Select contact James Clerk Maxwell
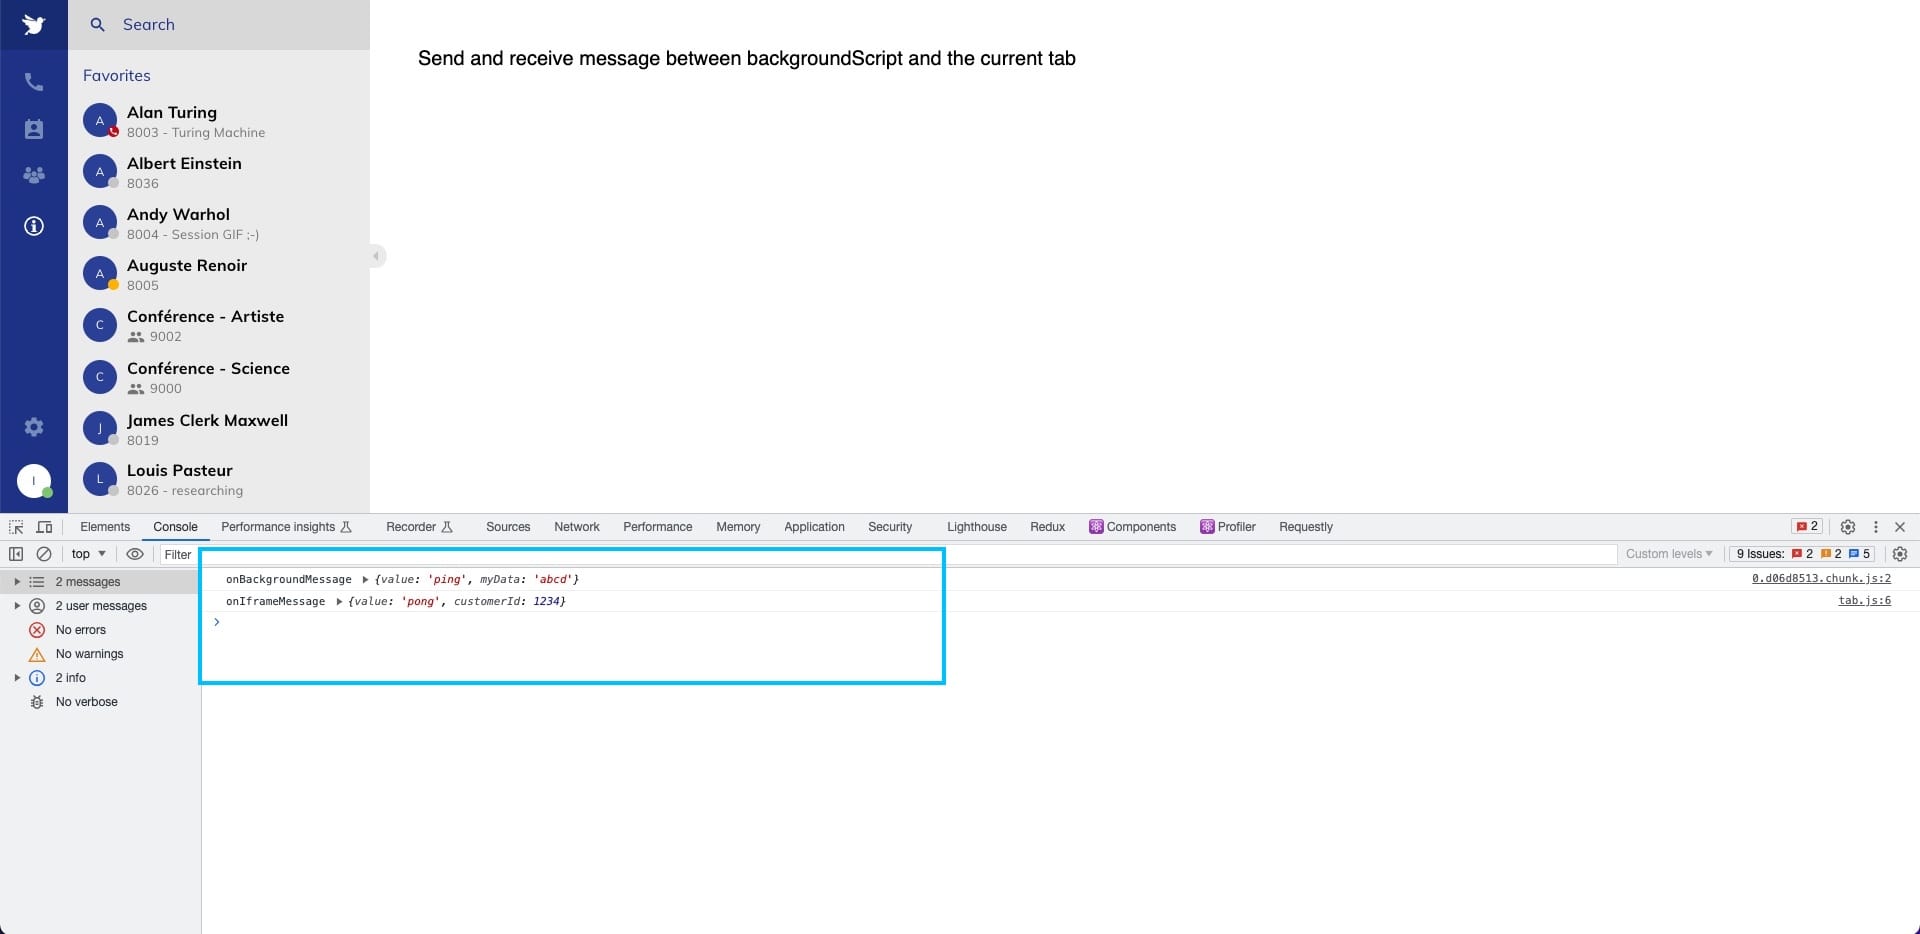Viewport: 1920px width, 934px height. (x=219, y=429)
